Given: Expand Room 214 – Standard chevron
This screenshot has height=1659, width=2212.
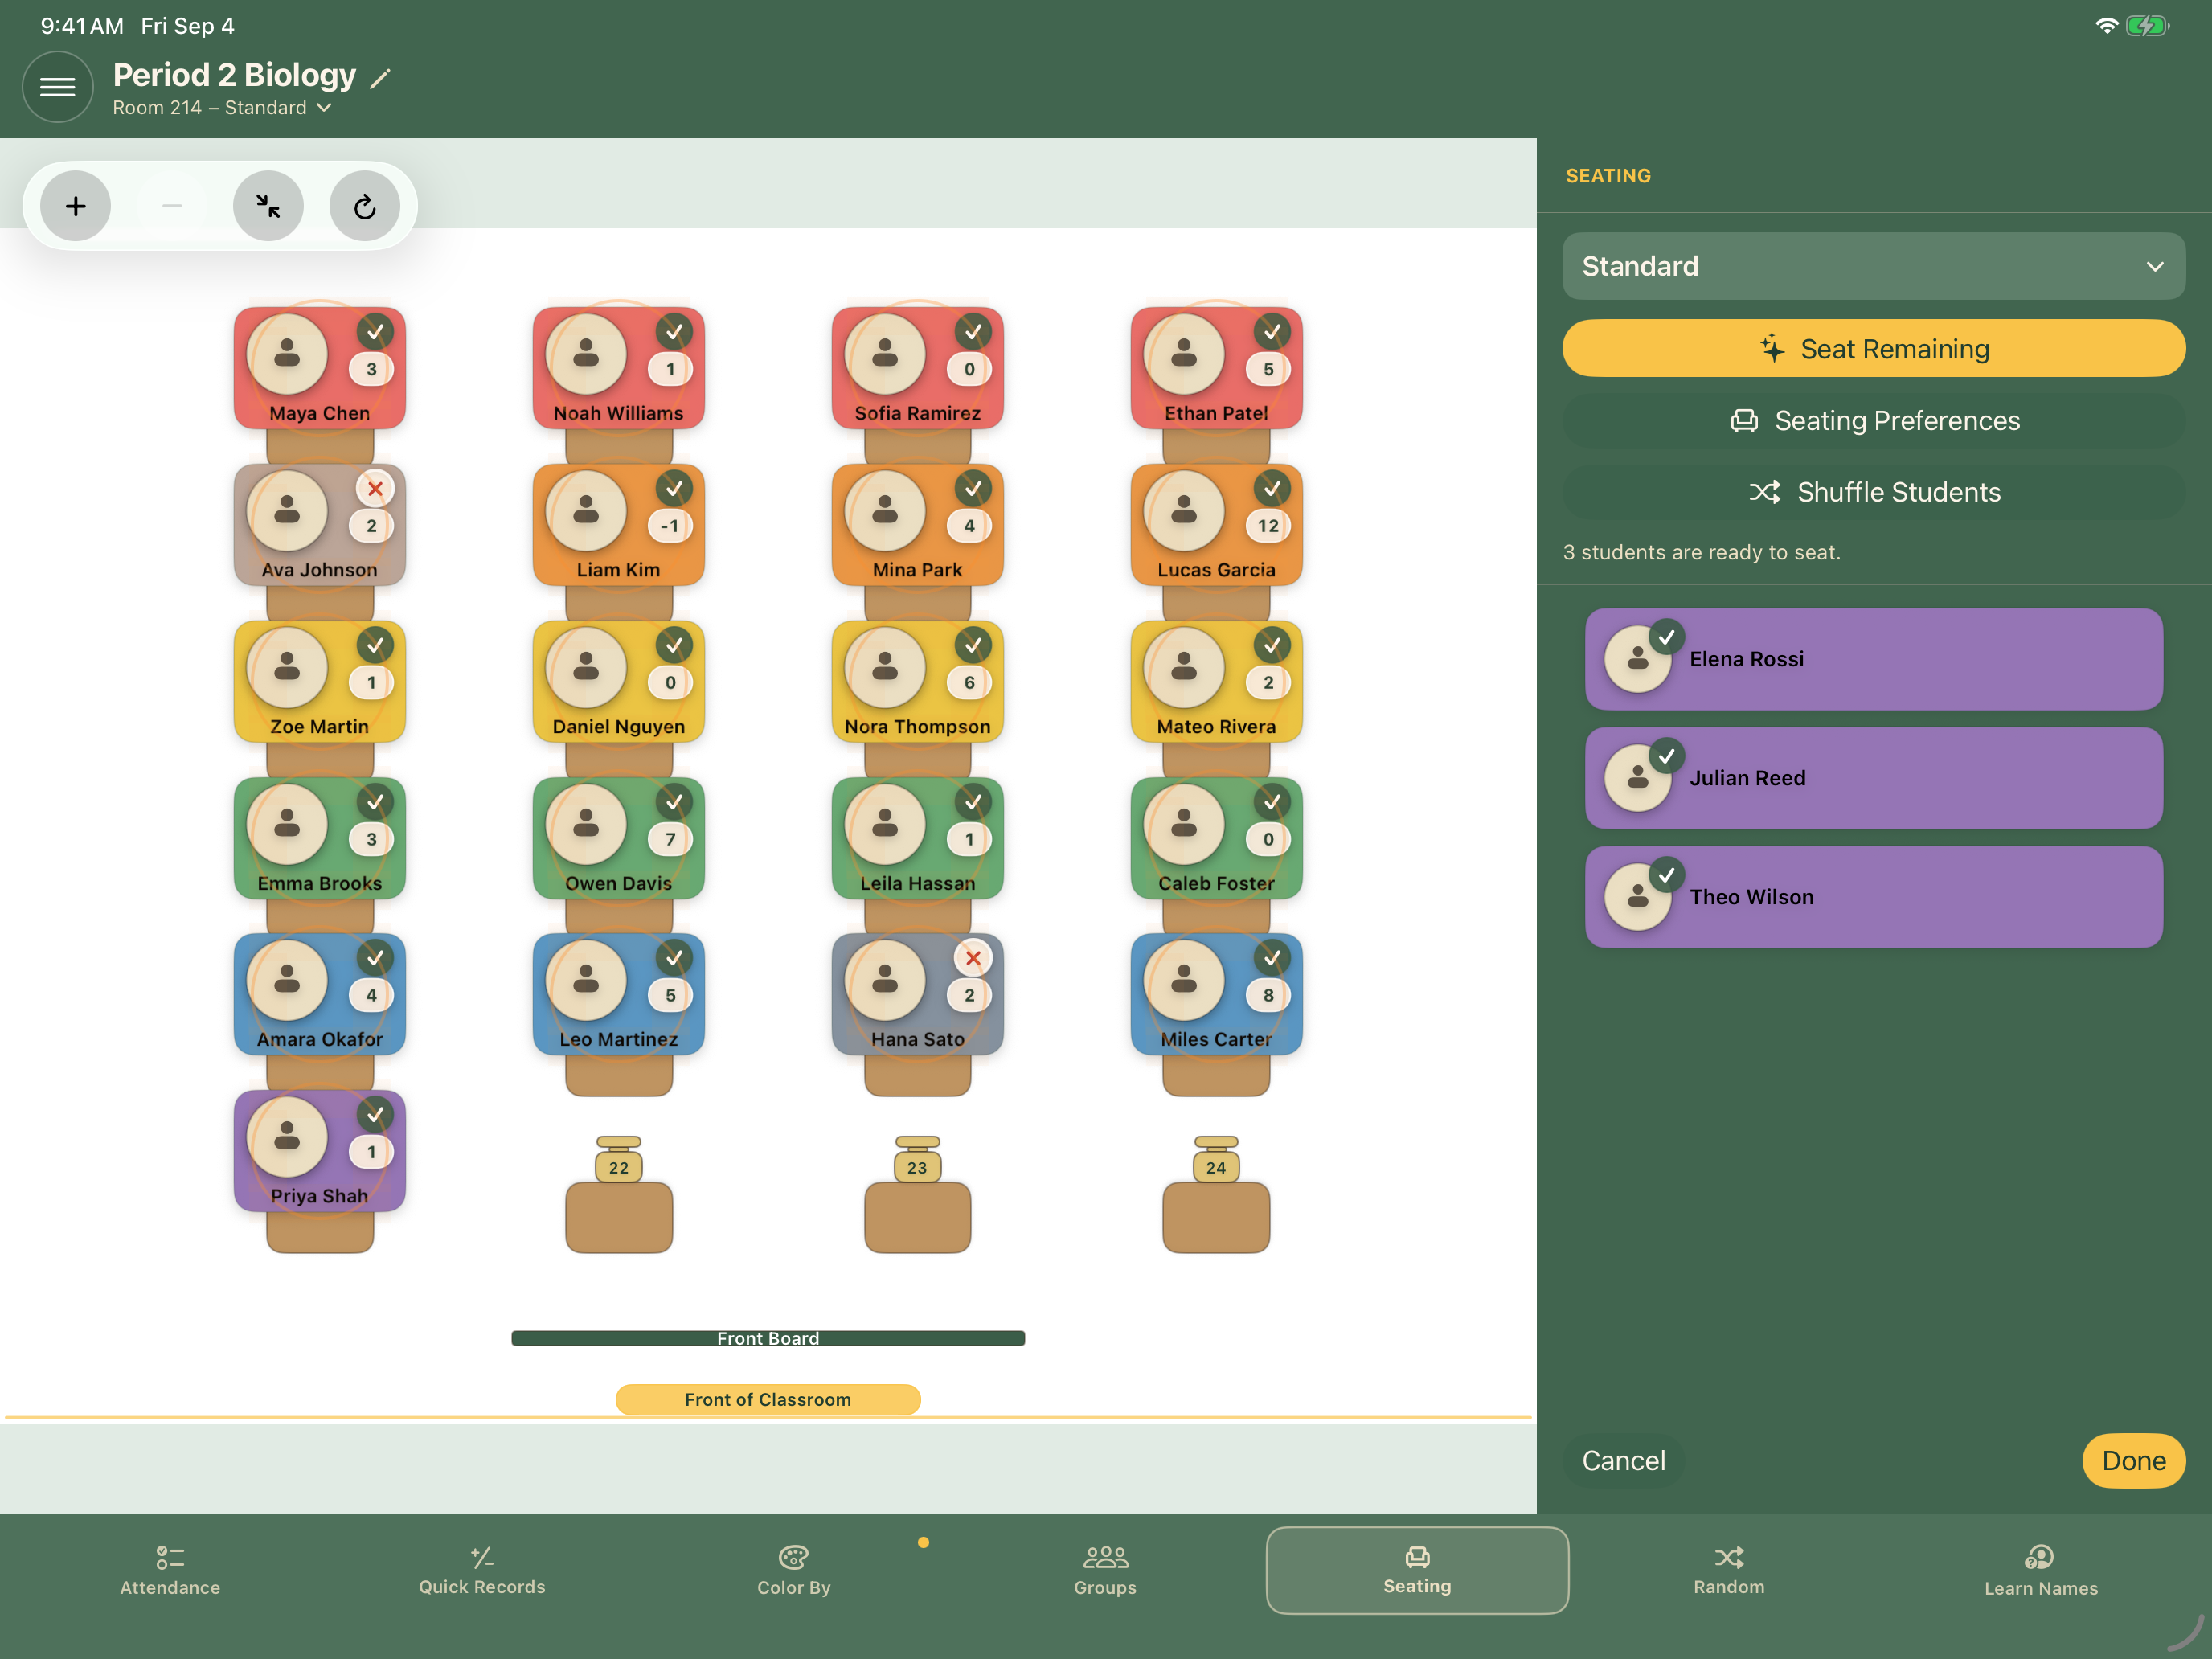Looking at the screenshot, I should (324, 108).
